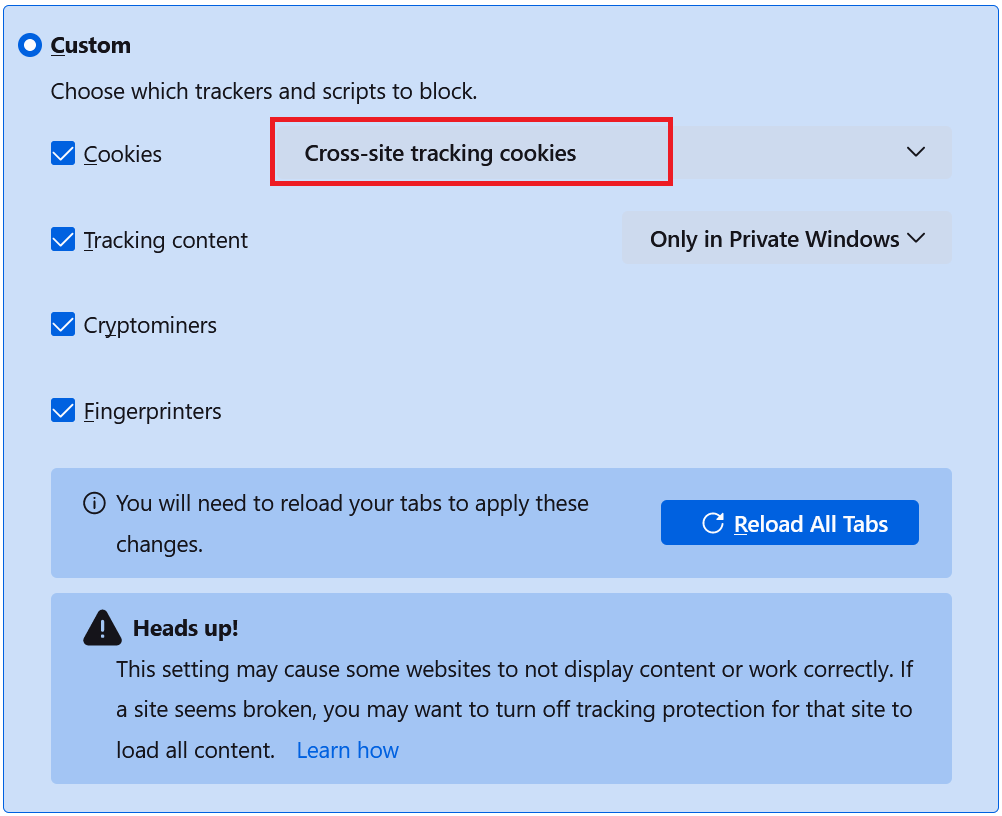Viewport: 1002px width, 816px height.
Task: Toggle the Fingerprinters checkbox
Action: (62, 410)
